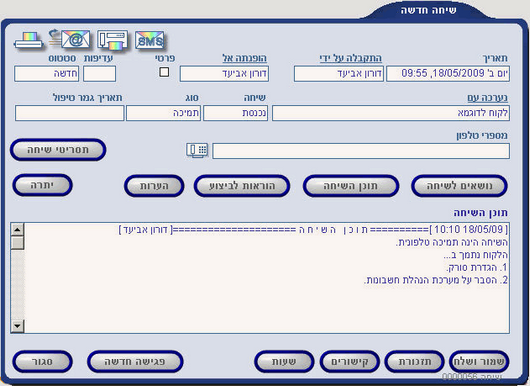Click the line השיחה הינה תמיכה טלפונית
The image size is (530, 386).
452,242
